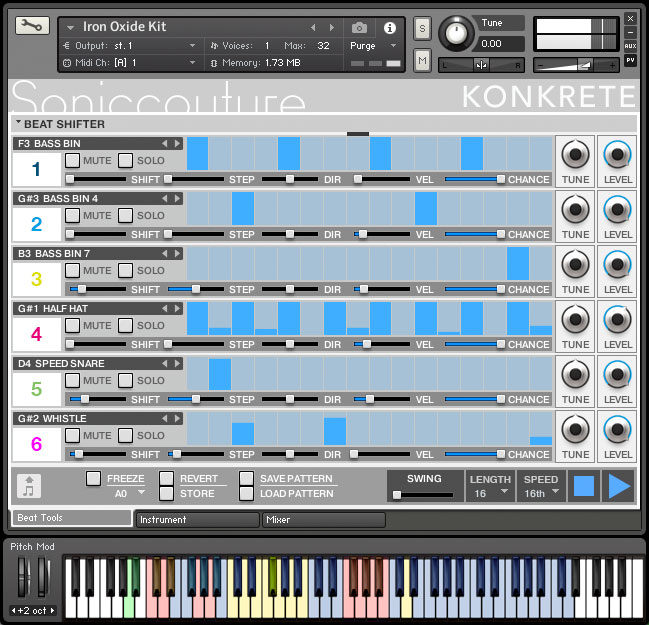Click the Pitch wheel
The height and width of the screenshot is (625, 649).
[x=24, y=578]
